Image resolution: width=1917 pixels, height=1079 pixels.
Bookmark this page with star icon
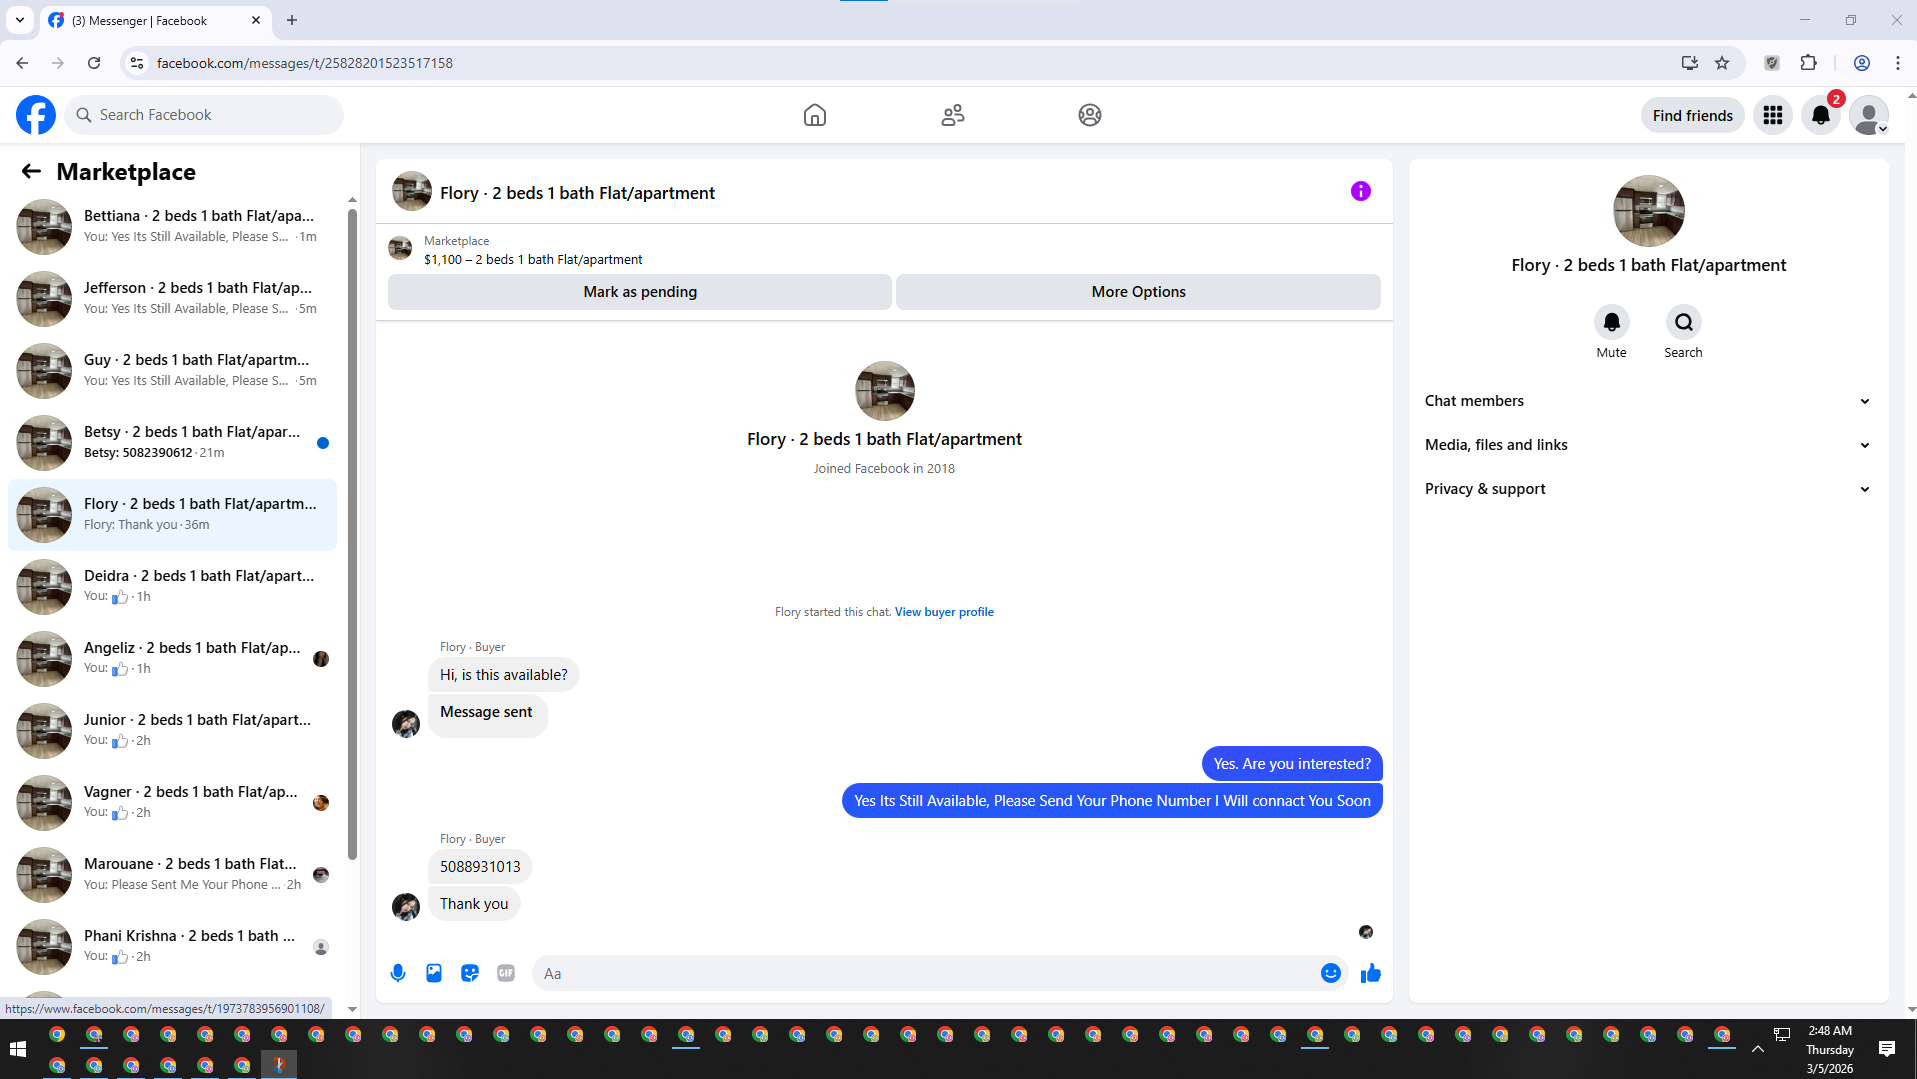coord(1722,63)
